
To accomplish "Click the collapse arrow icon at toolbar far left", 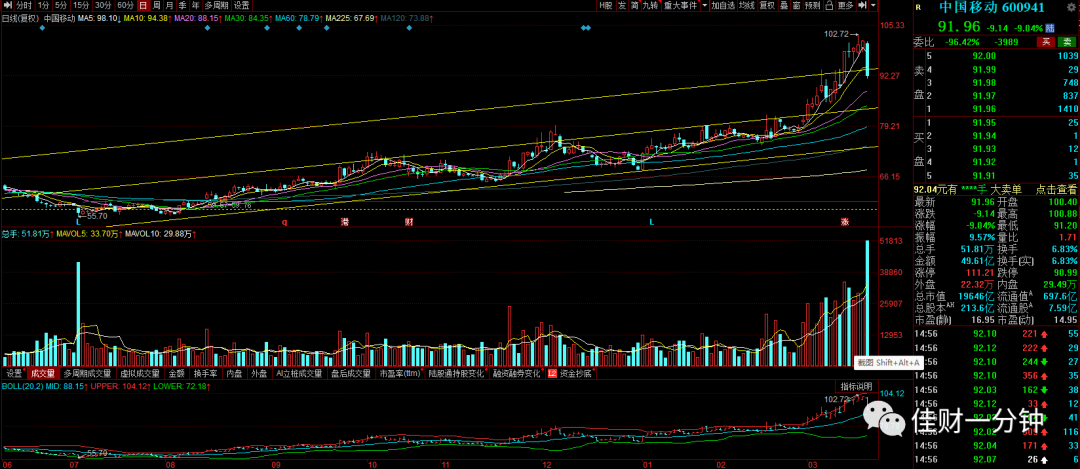I will (x=6, y=5).
